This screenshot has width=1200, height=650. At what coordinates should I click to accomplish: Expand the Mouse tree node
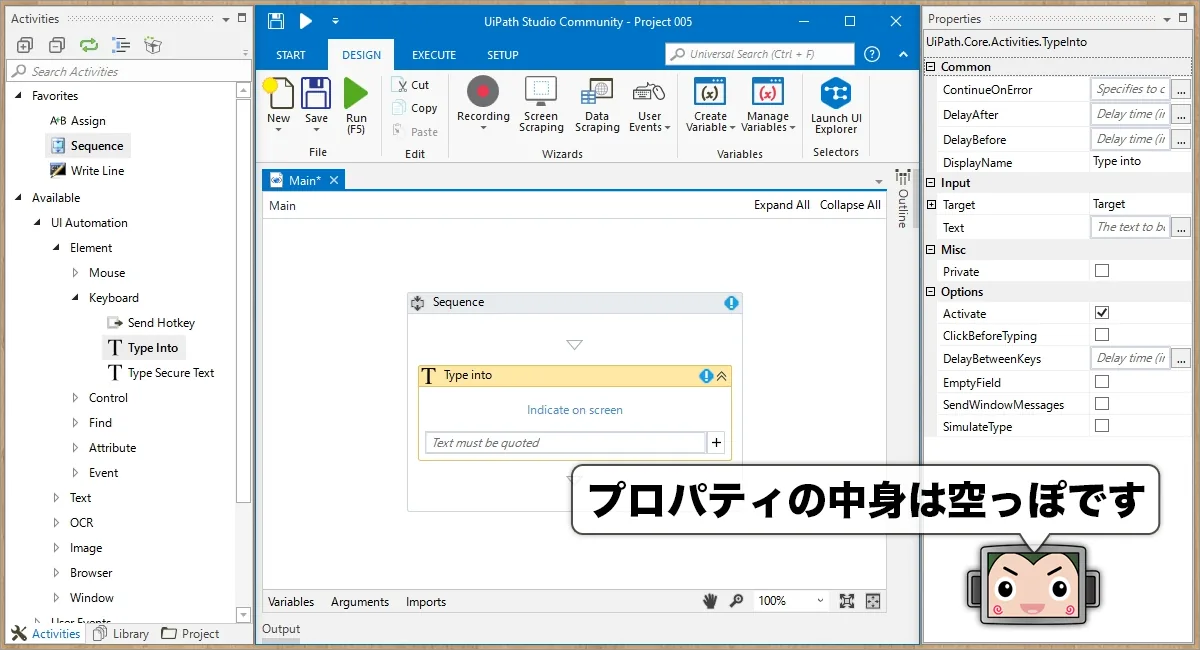point(75,273)
